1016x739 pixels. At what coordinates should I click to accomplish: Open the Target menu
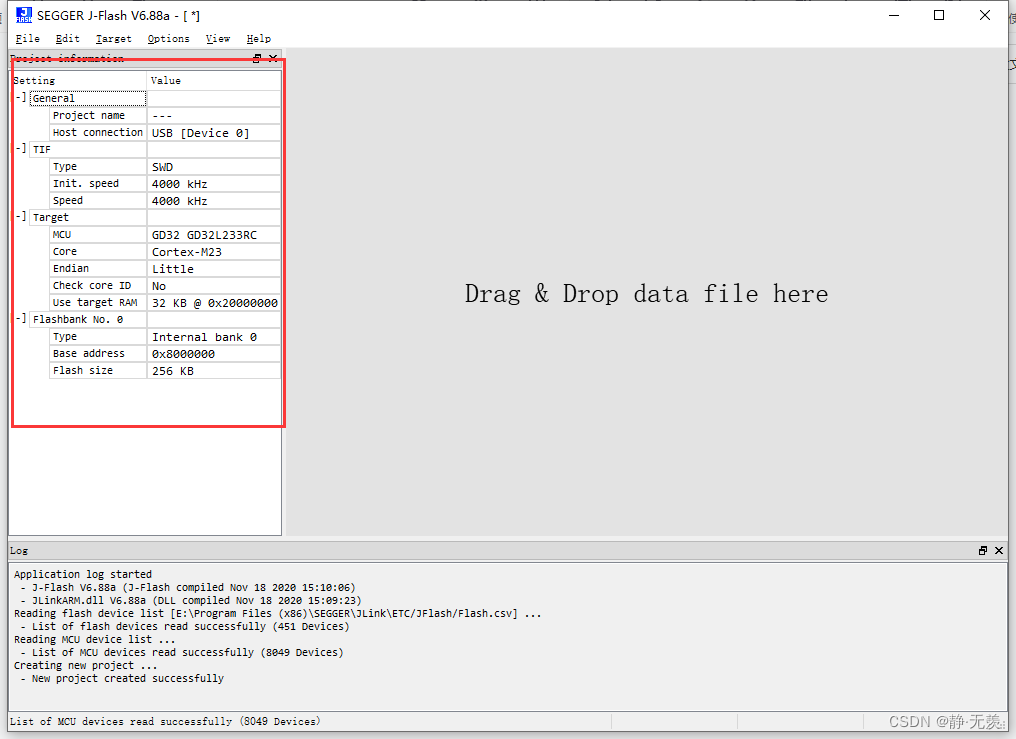tap(113, 39)
